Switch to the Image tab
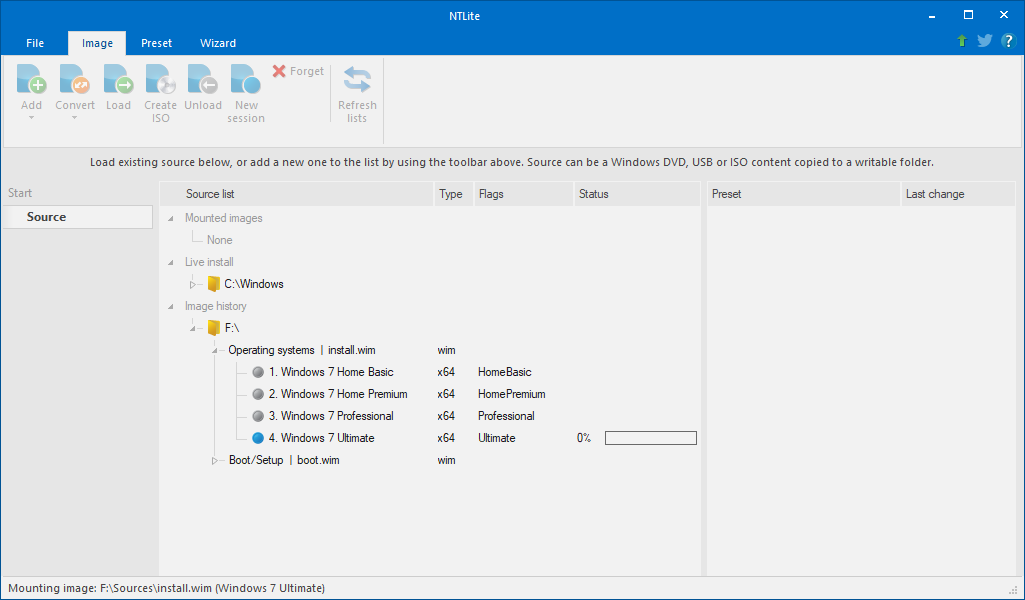Image resolution: width=1025 pixels, height=600 pixels. tap(97, 43)
